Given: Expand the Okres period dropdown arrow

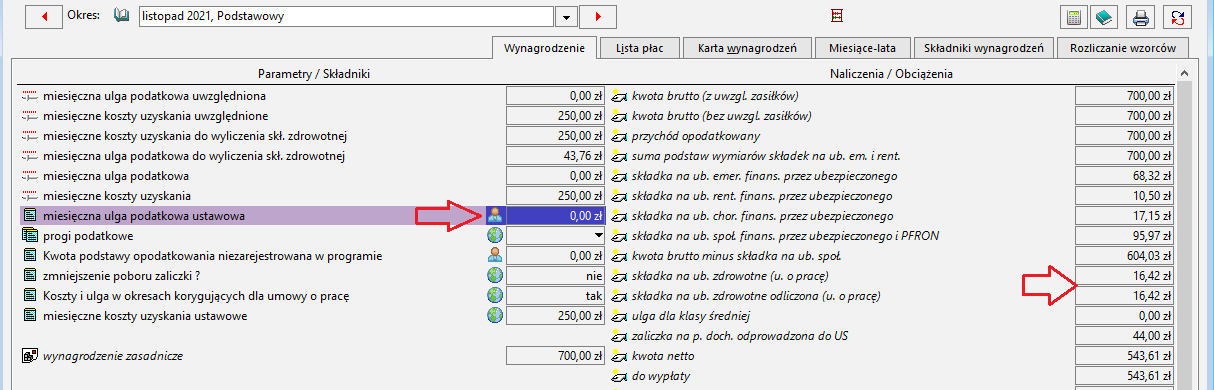Looking at the screenshot, I should point(567,17).
